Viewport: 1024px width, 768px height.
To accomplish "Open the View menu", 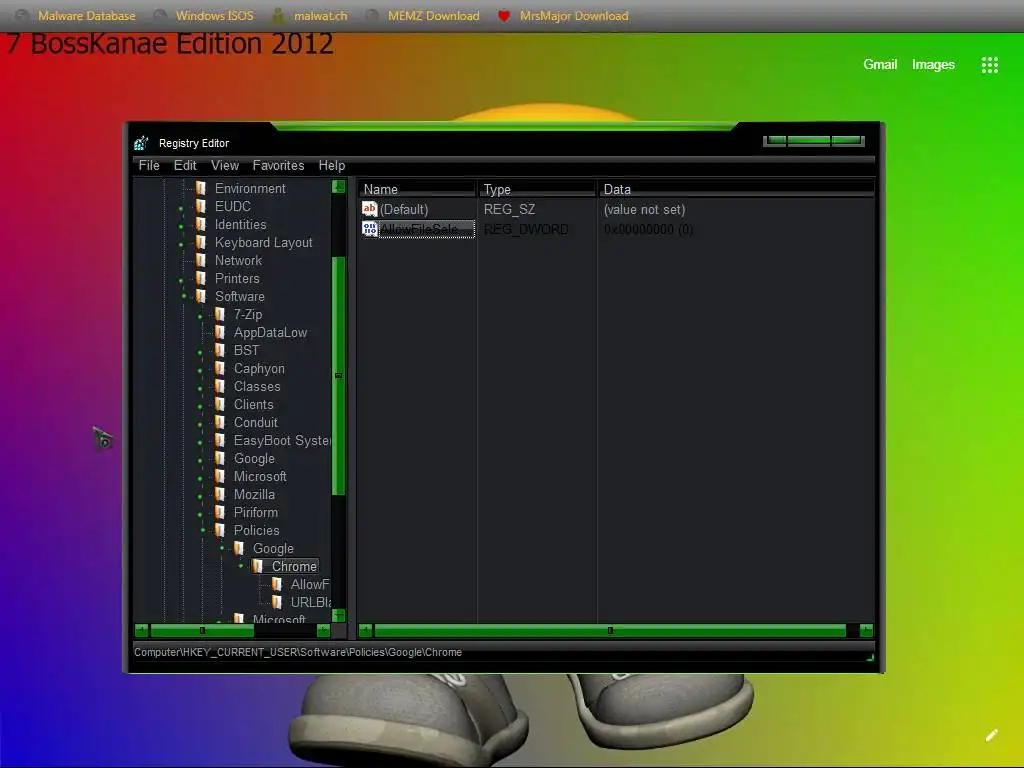I will tap(225, 166).
